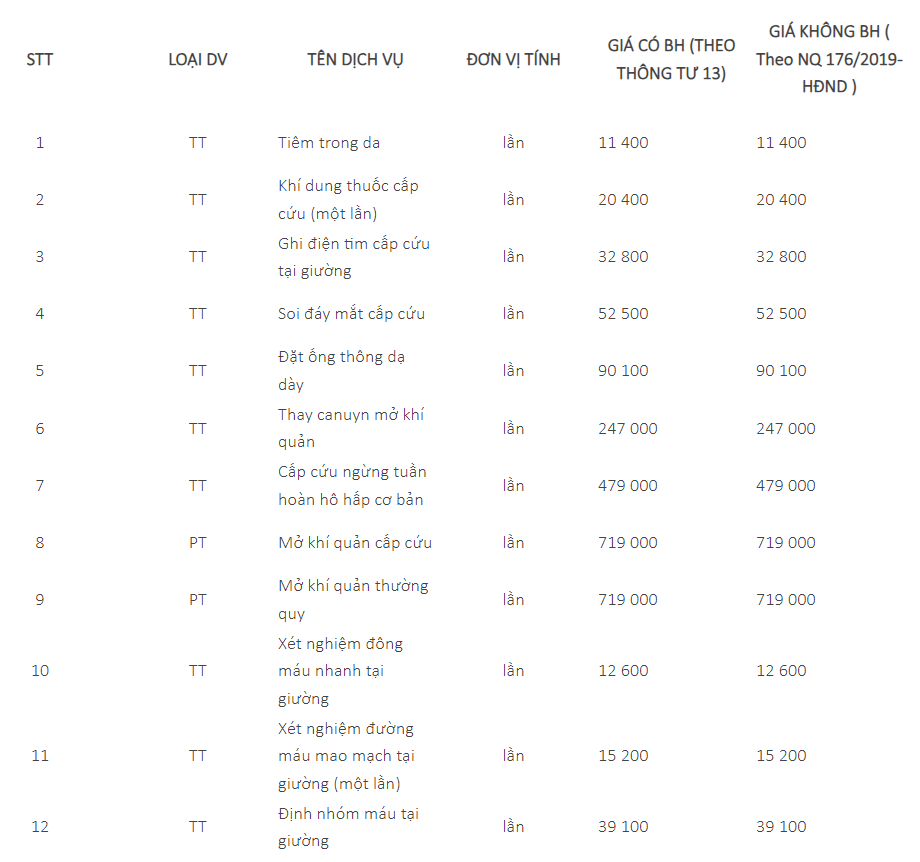The image size is (920, 862).
Task: Click 'Soi đáy mắt cấp cứu' row text
Action: click(351, 313)
